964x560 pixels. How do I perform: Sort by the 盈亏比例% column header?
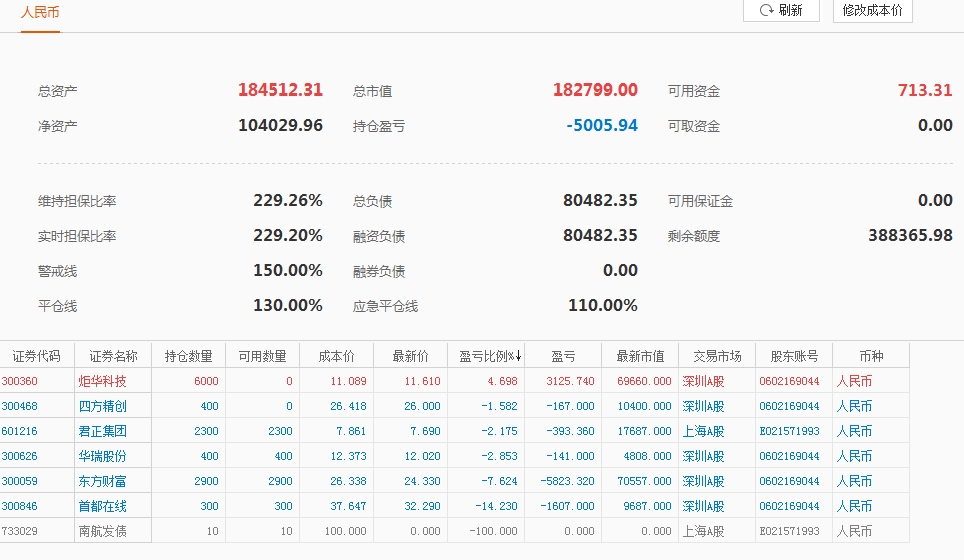tap(486, 356)
